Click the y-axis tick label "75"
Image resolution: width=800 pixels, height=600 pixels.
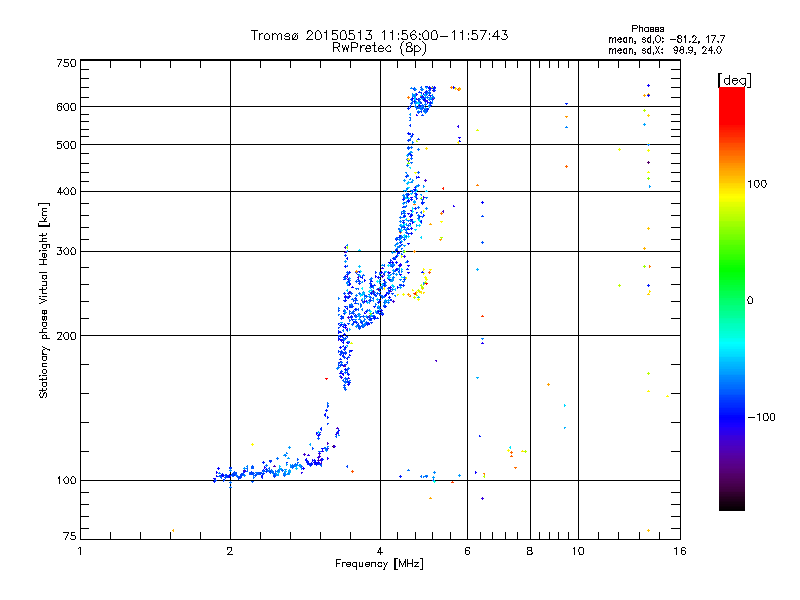coord(70,536)
